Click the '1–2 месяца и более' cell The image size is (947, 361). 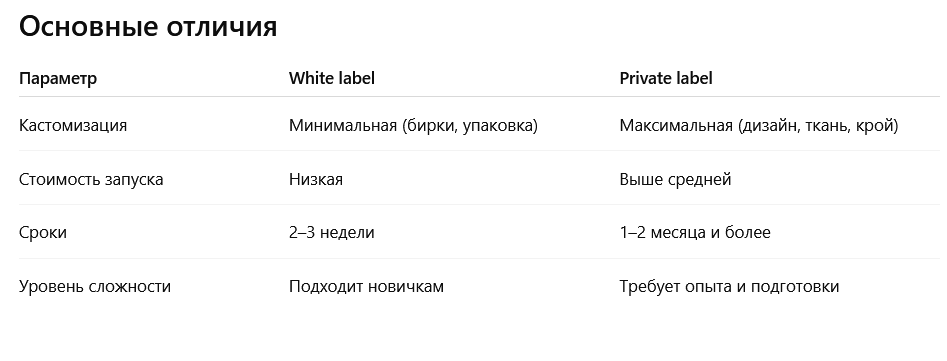click(x=695, y=233)
